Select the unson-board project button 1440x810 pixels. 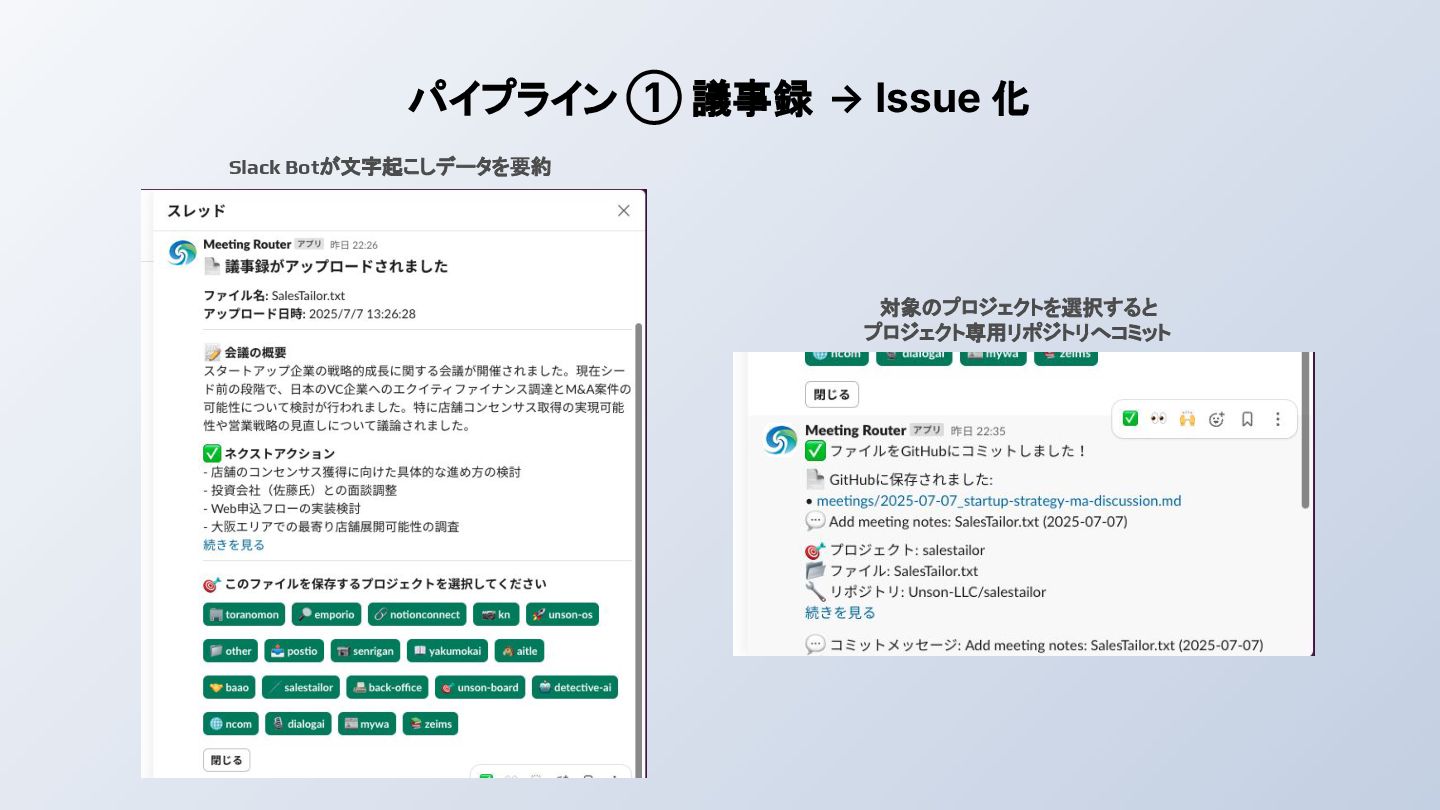[x=480, y=687]
